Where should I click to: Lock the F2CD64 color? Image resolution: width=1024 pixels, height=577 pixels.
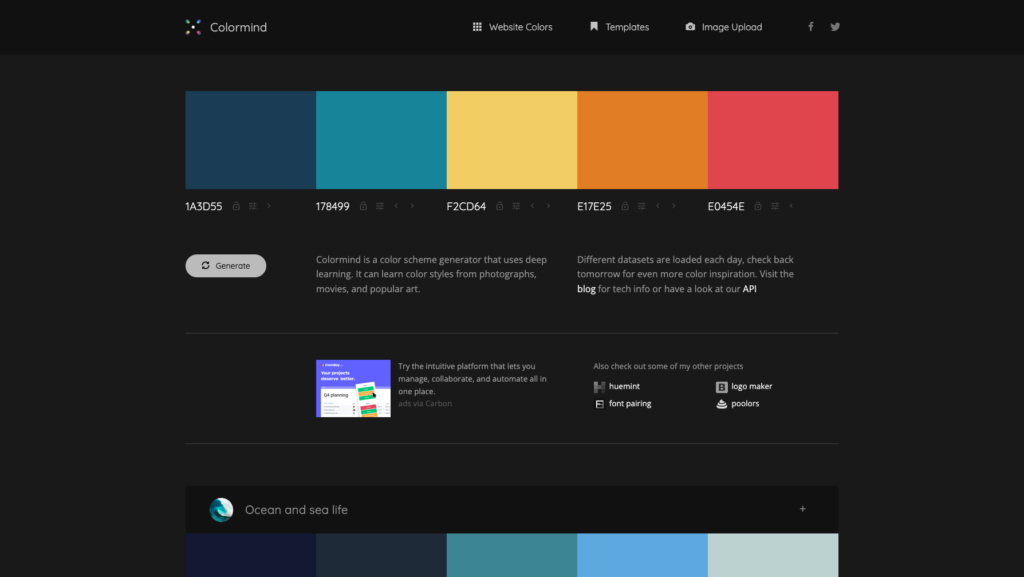[500, 206]
